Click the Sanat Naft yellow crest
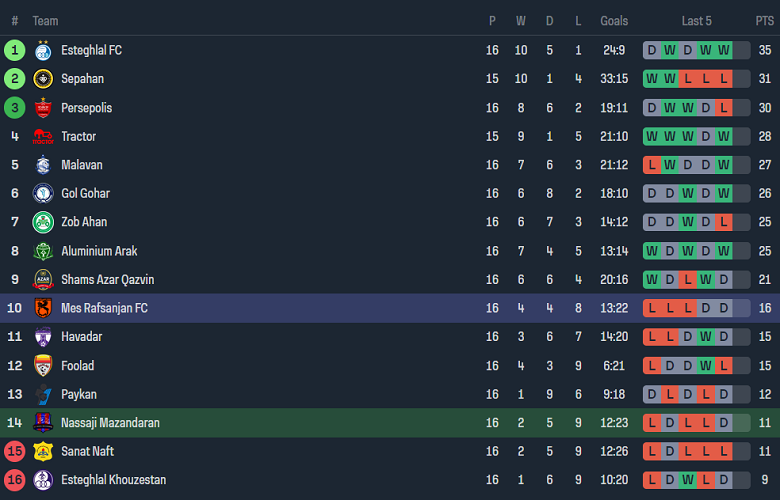Image resolution: width=780 pixels, height=500 pixels. 43,451
